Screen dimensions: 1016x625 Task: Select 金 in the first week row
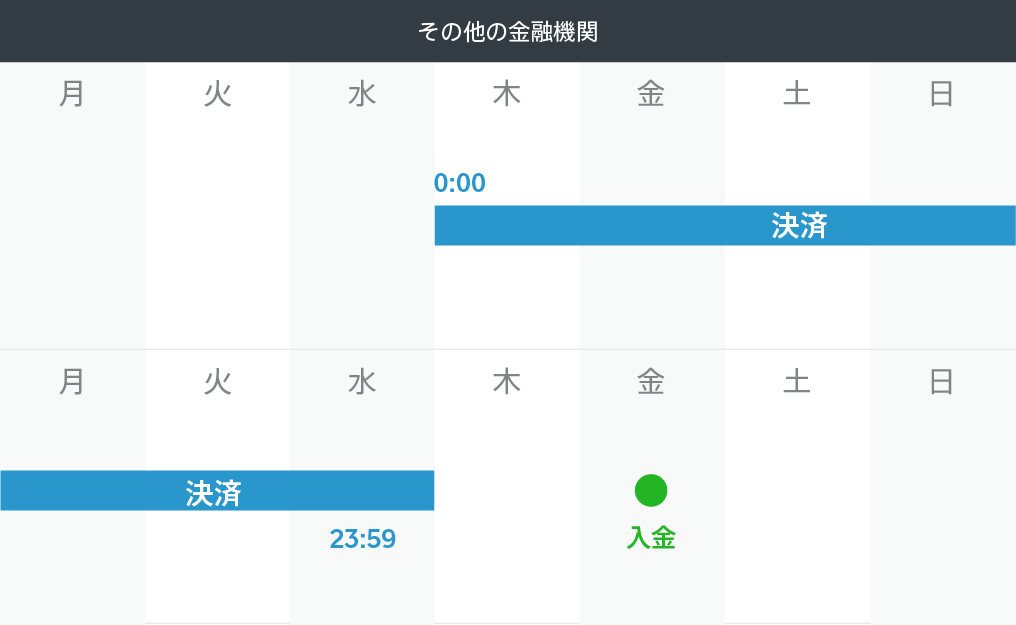pos(651,94)
